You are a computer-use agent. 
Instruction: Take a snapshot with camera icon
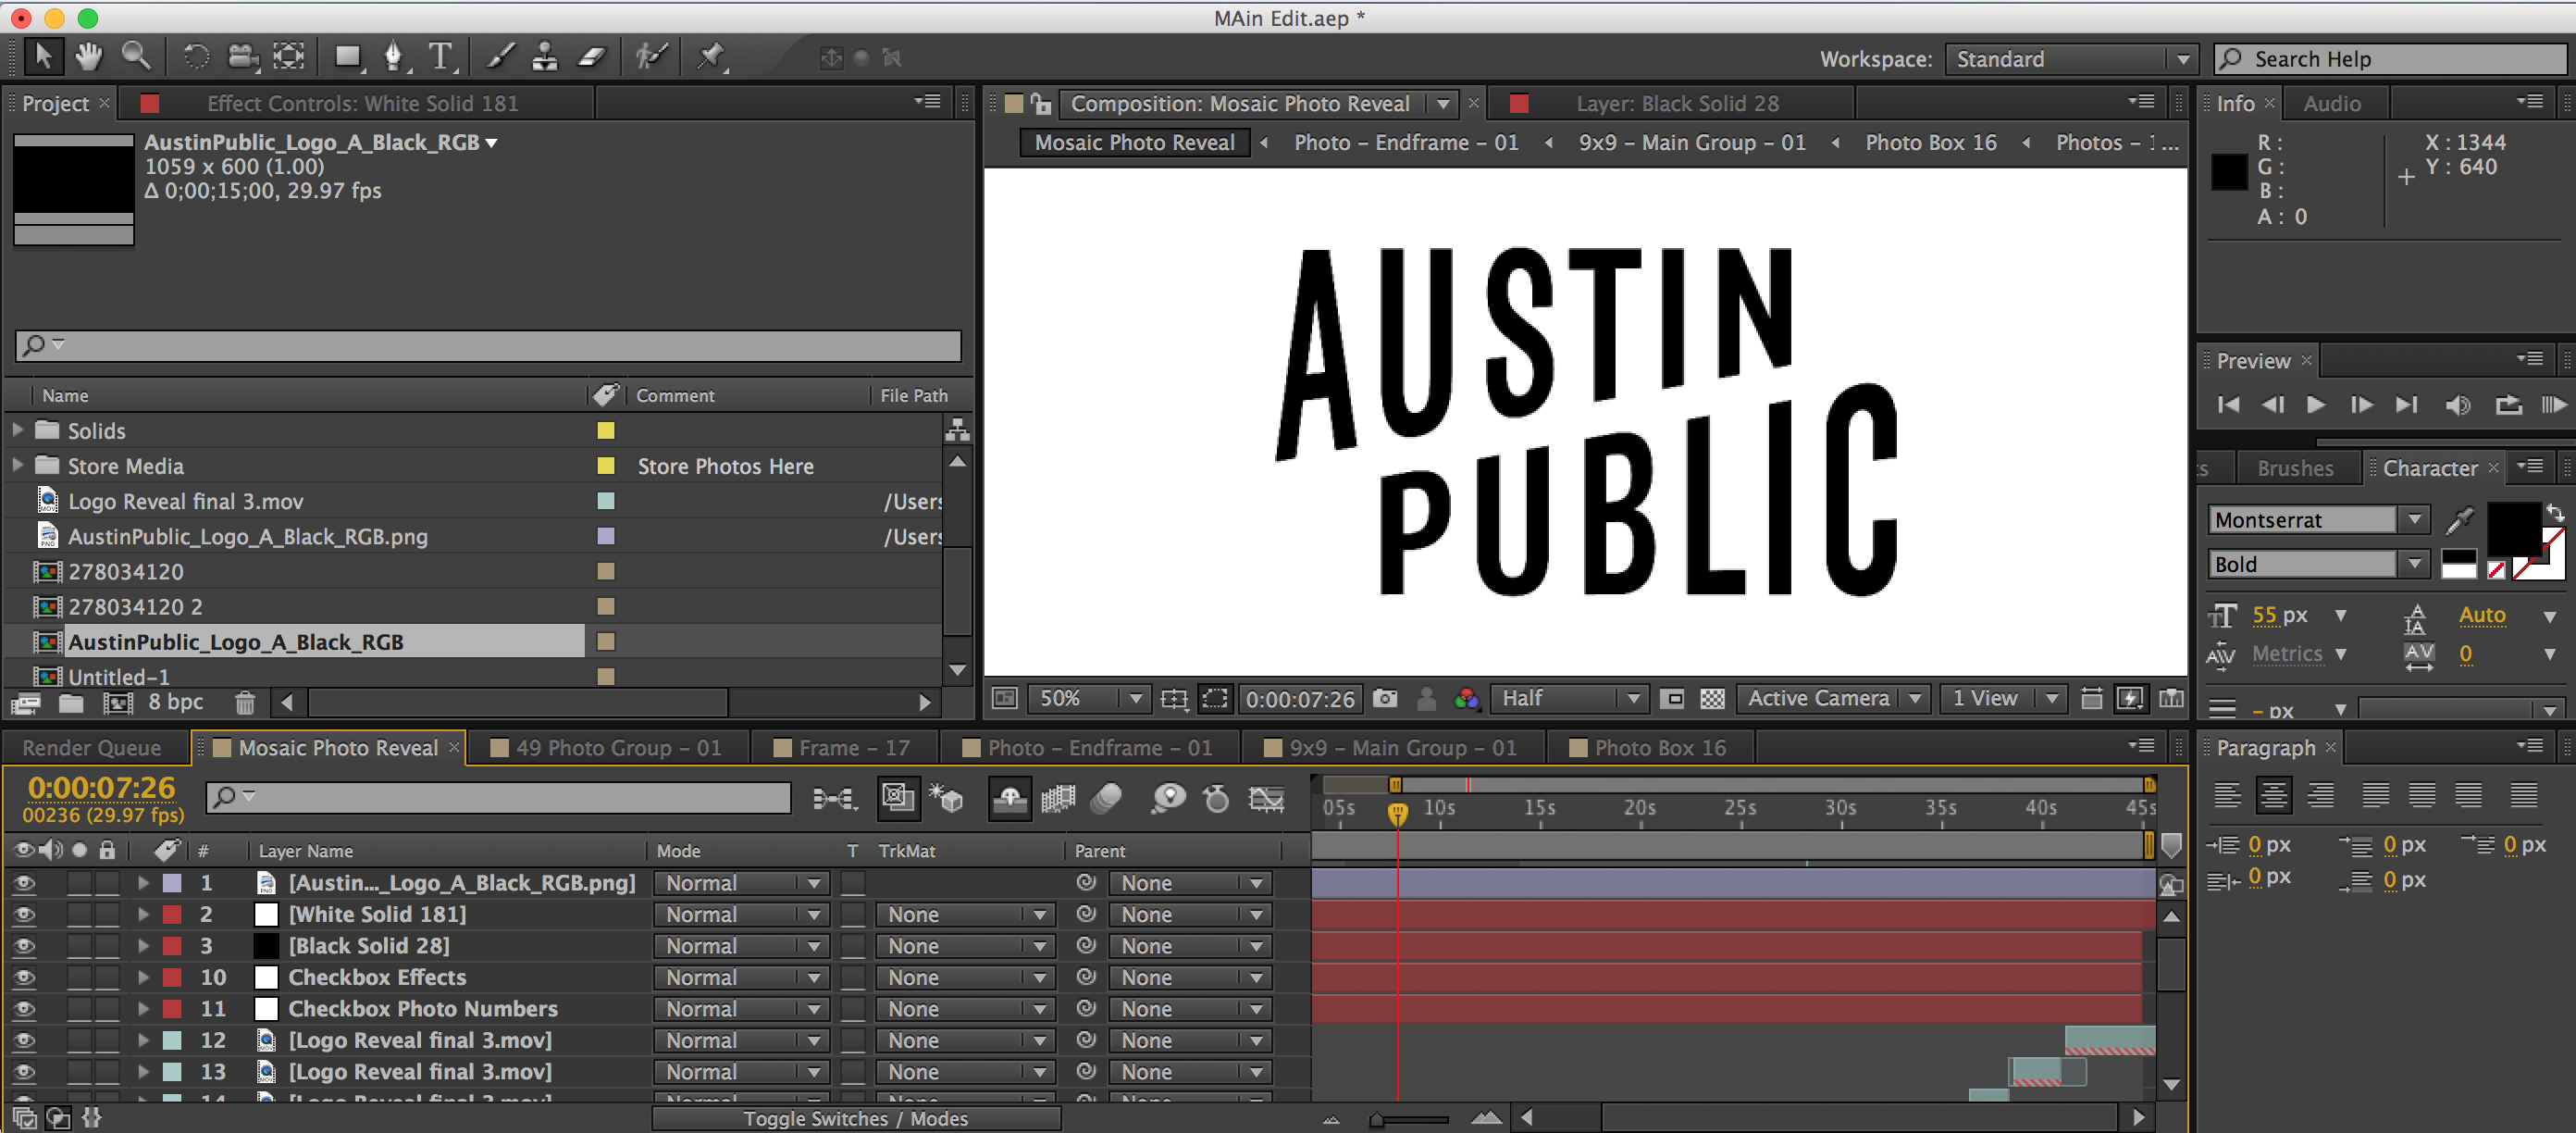[1385, 698]
